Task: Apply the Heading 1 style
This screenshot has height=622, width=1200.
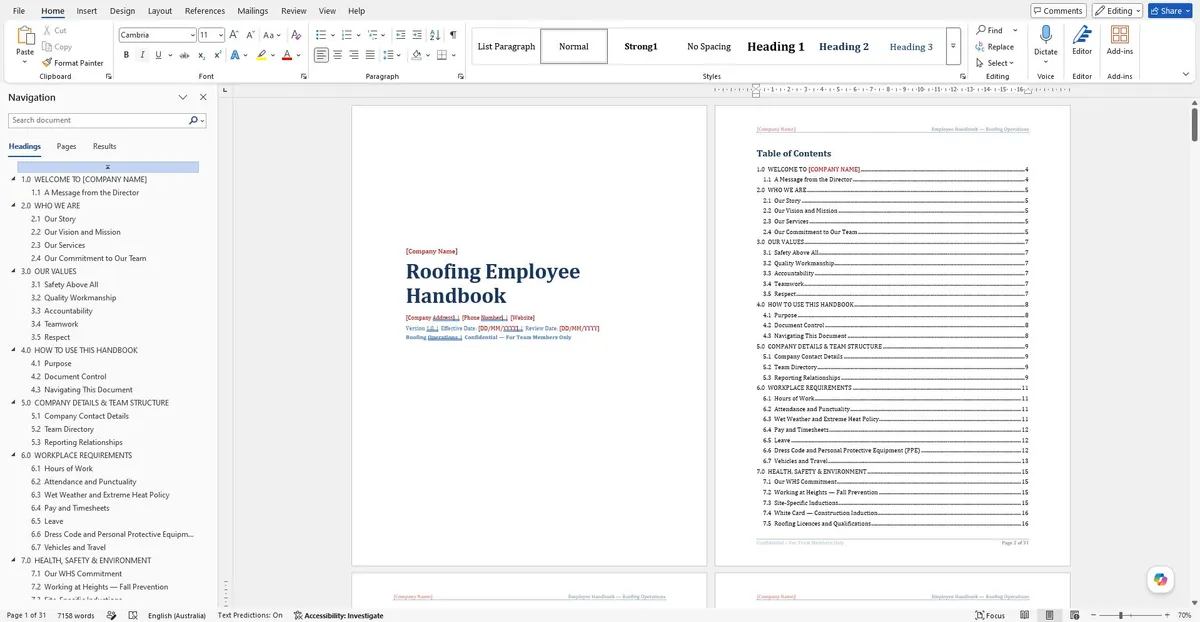Action: coord(776,46)
